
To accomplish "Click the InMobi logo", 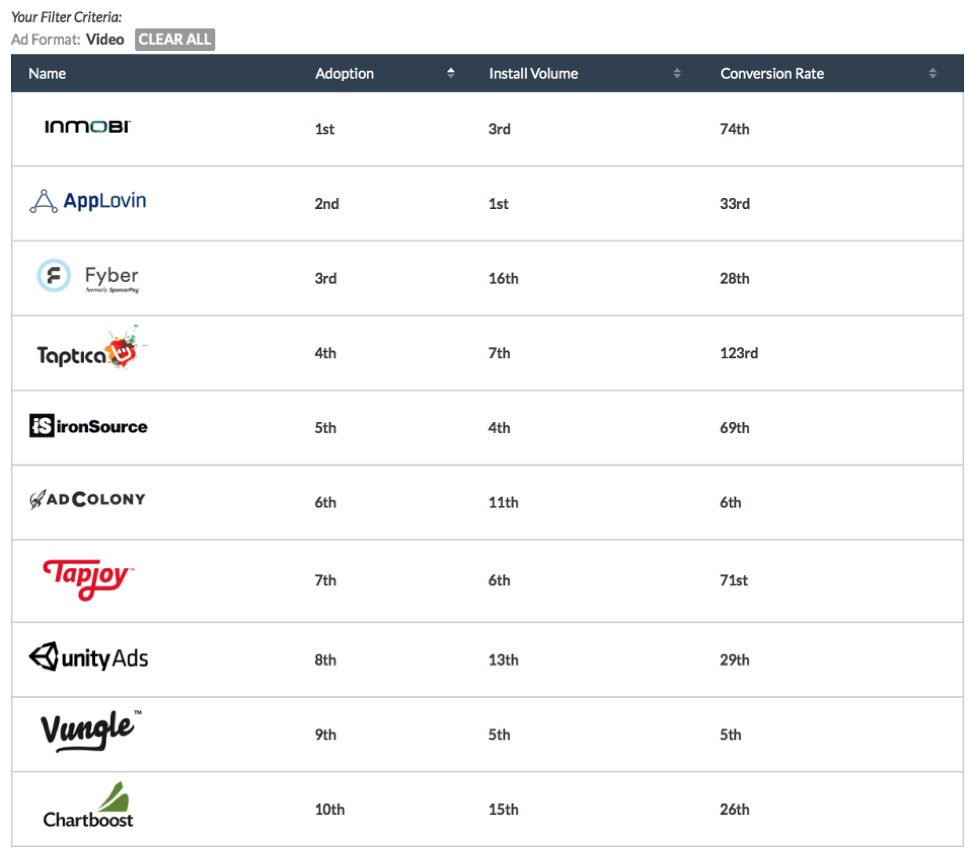I will point(87,127).
